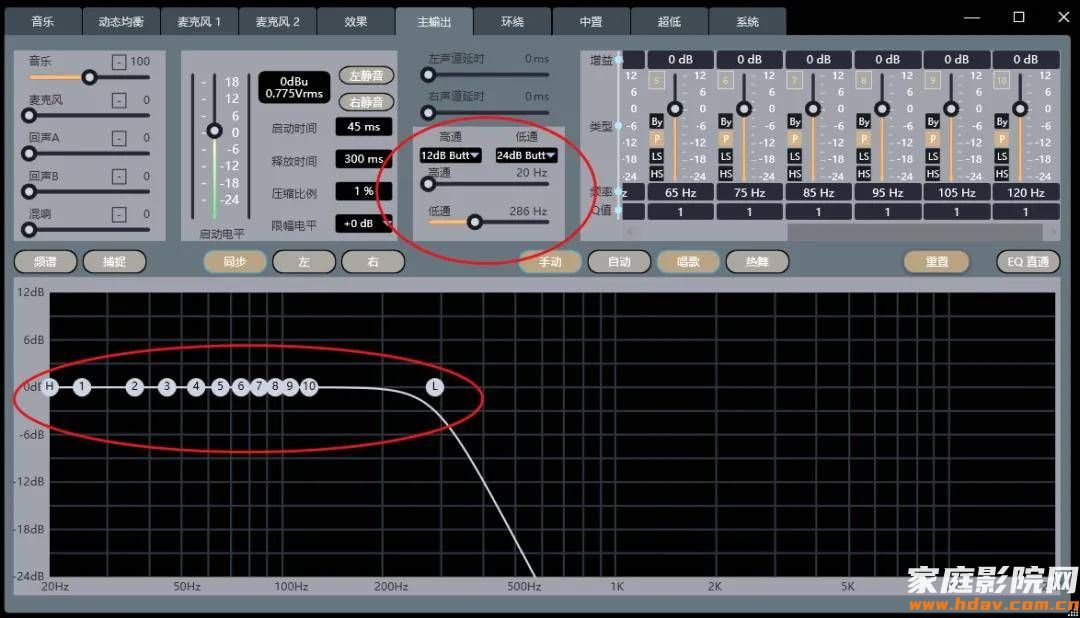Toggle band number 6 box above 75 Hz
This screenshot has height=618, width=1080.
[x=725, y=81]
